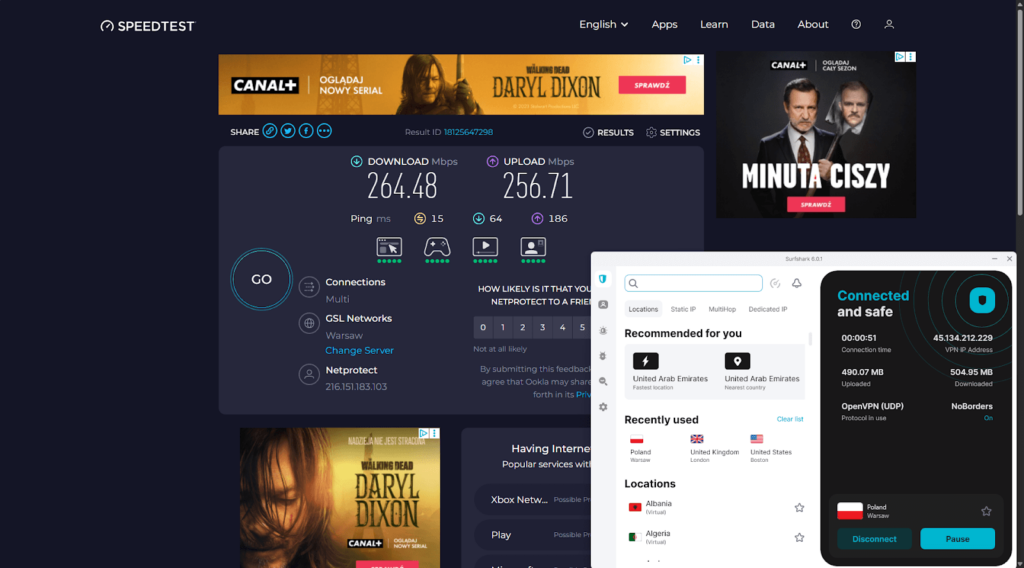Click SPRAWDŹ on Minuta Ciszy ad
This screenshot has width=1024, height=568.
(816, 204)
